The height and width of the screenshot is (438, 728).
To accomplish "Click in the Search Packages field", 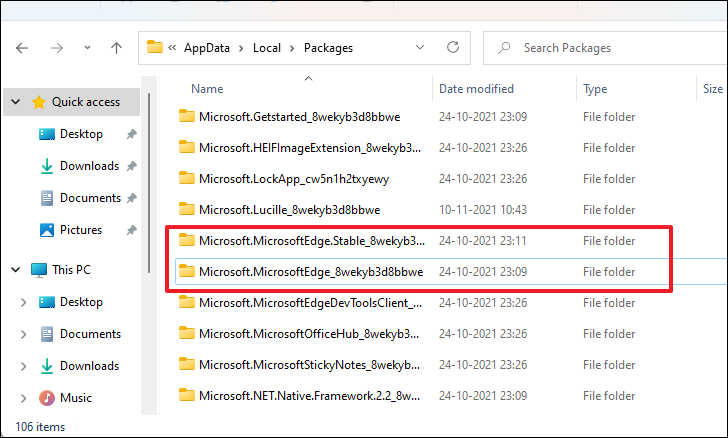I will [605, 48].
